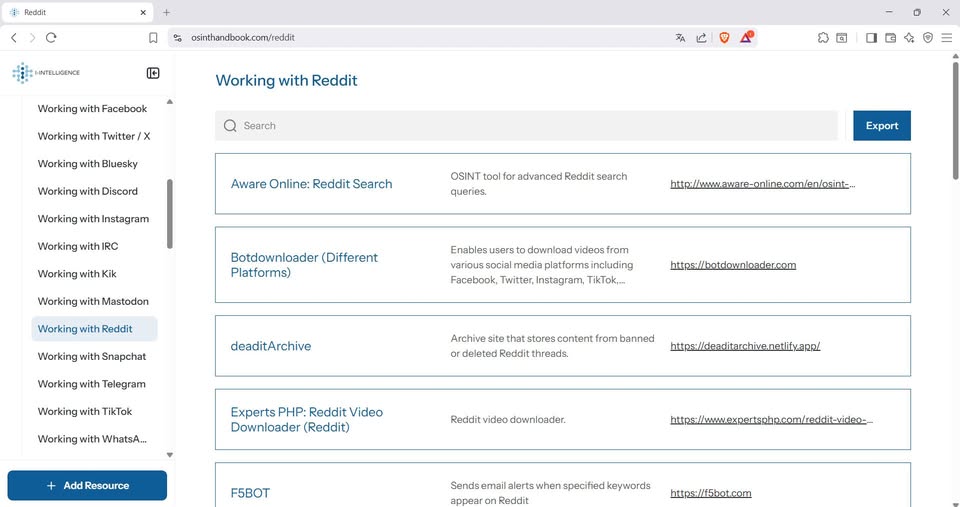Follow the deaditarchive.netlify.app link
The image size is (960, 507).
[745, 346]
